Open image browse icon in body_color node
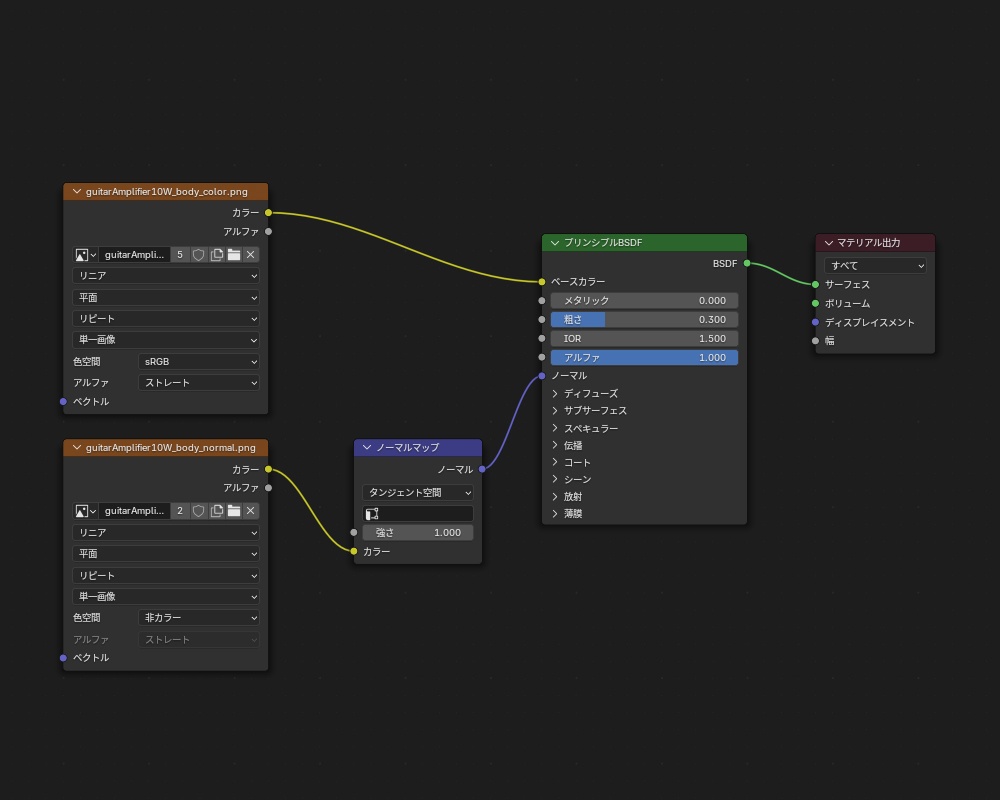Viewport: 1000px width, 800px height. pyautogui.click(x=85, y=255)
